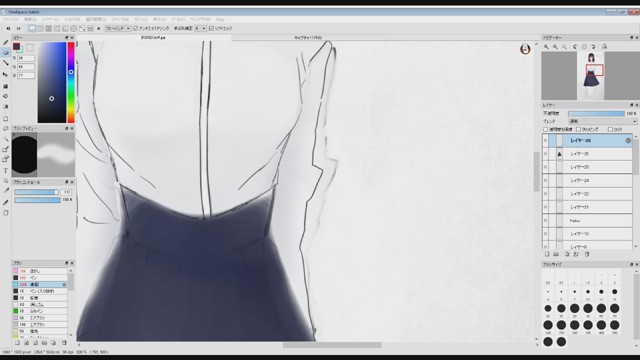Click the new layer icon below layer list

pyautogui.click(x=547, y=254)
